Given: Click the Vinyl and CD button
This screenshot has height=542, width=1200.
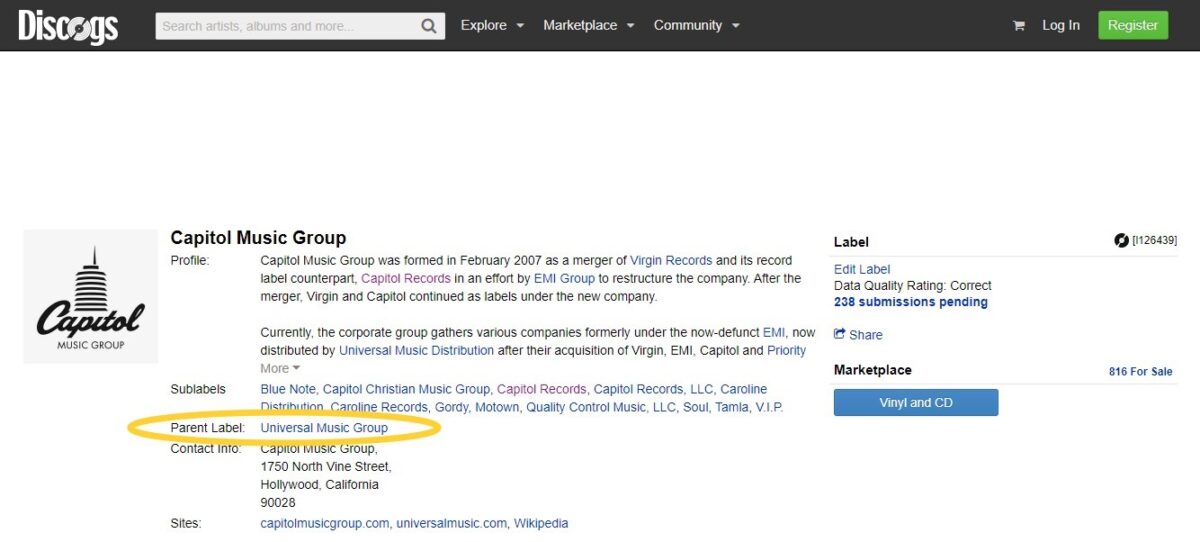Looking at the screenshot, I should point(916,403).
